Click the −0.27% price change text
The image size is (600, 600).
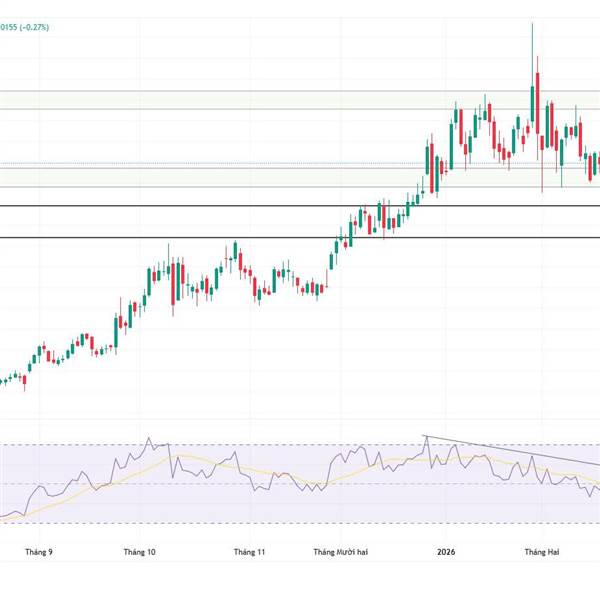[30, 28]
